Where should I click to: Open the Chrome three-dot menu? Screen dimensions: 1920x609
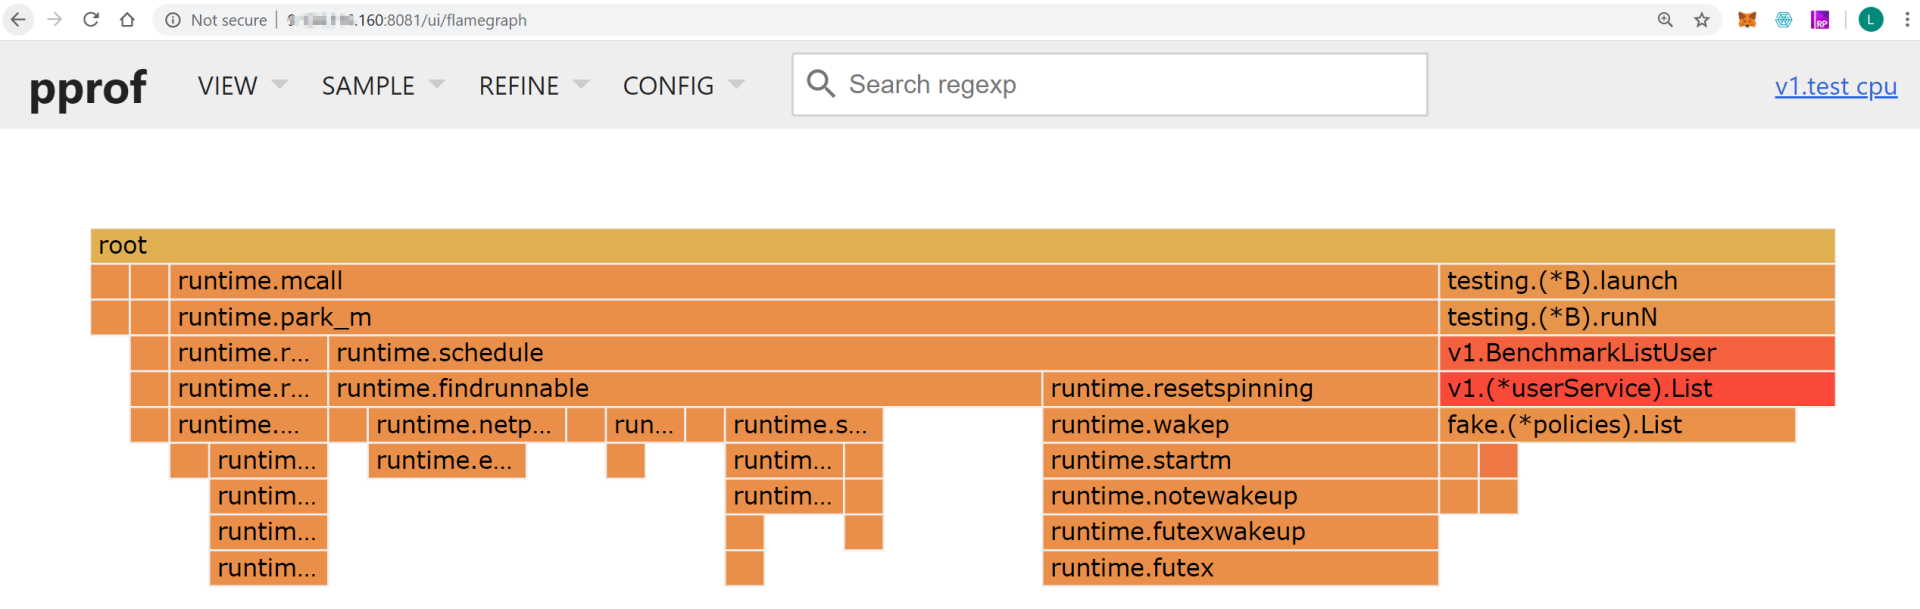tap(1907, 20)
